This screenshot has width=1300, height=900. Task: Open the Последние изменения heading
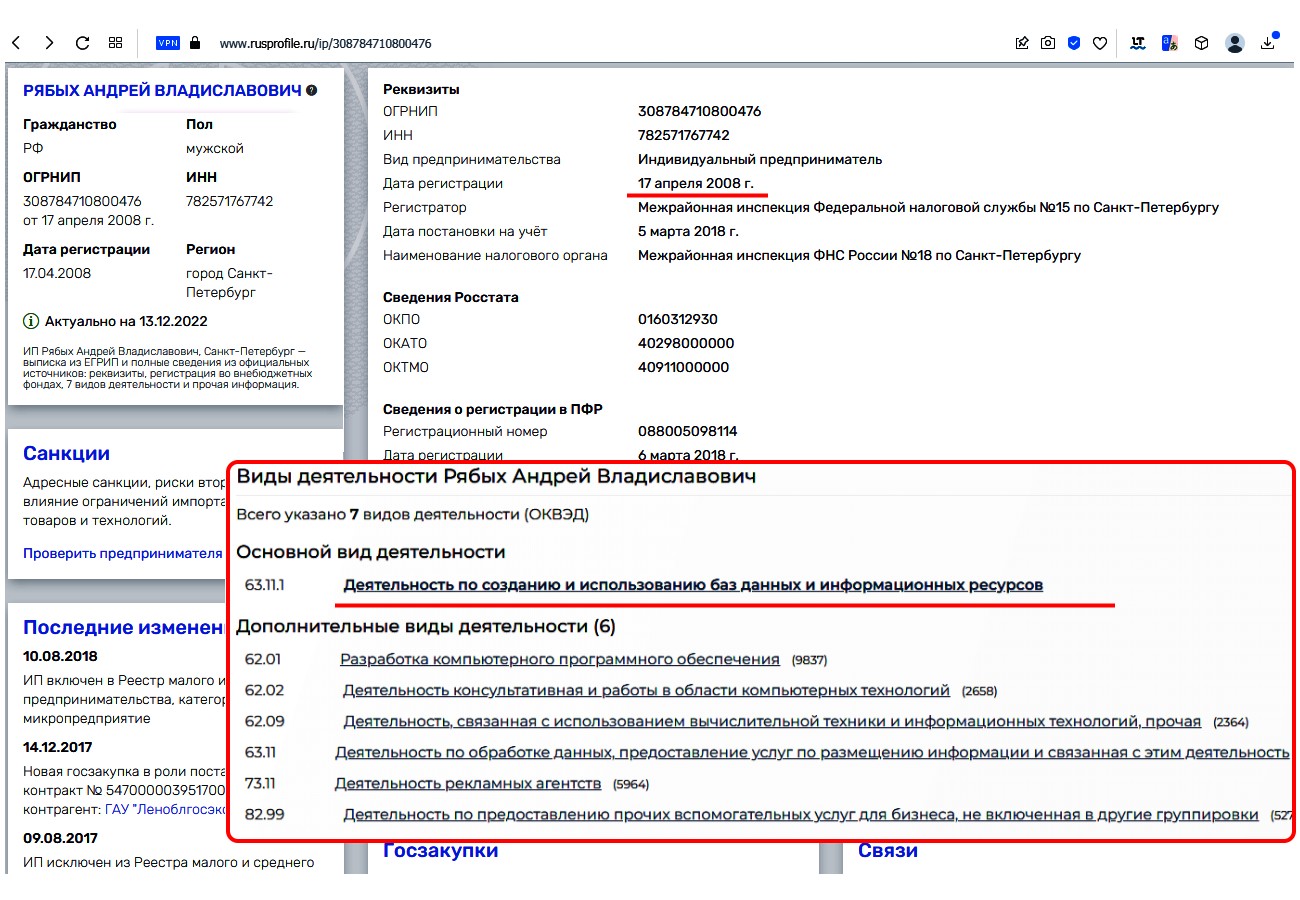pos(126,627)
